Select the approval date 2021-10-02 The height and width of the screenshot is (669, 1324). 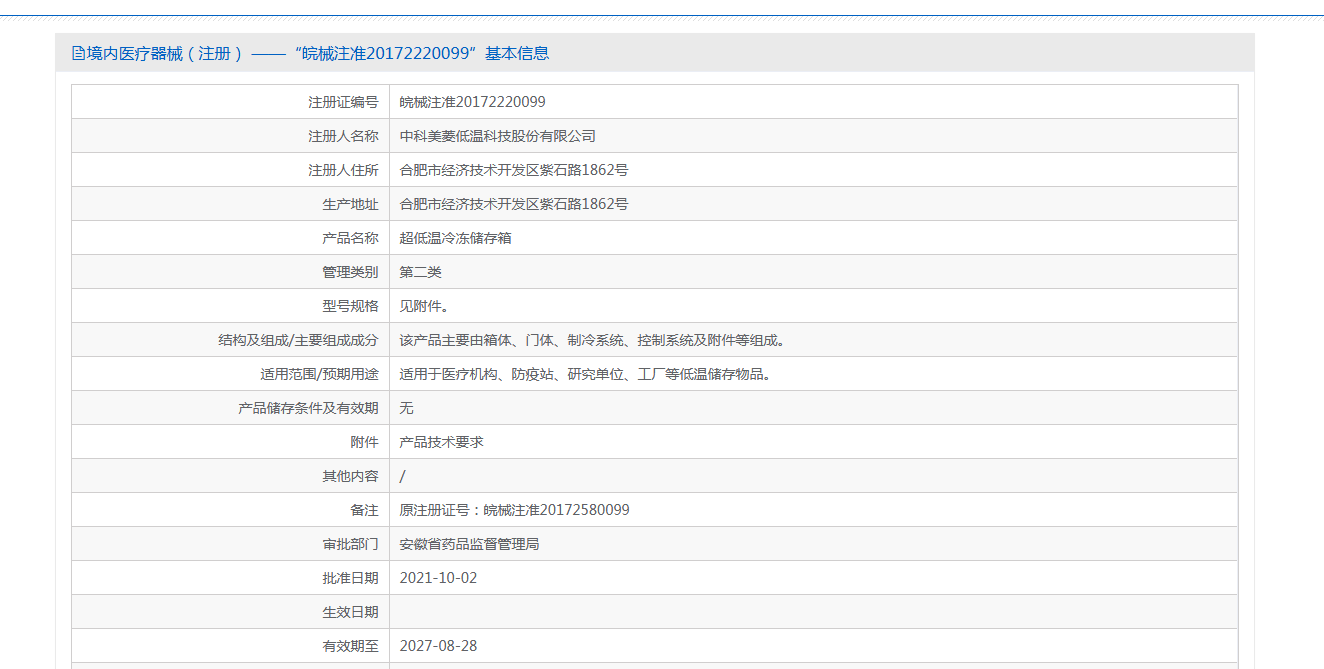click(438, 578)
